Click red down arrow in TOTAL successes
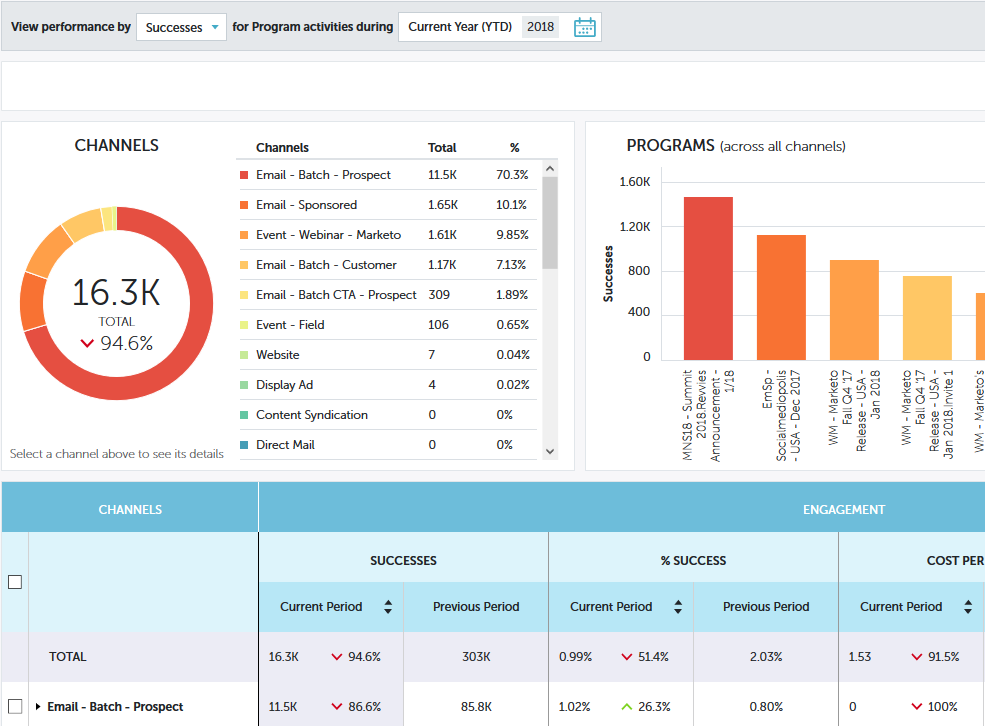The width and height of the screenshot is (985, 726). 337,657
